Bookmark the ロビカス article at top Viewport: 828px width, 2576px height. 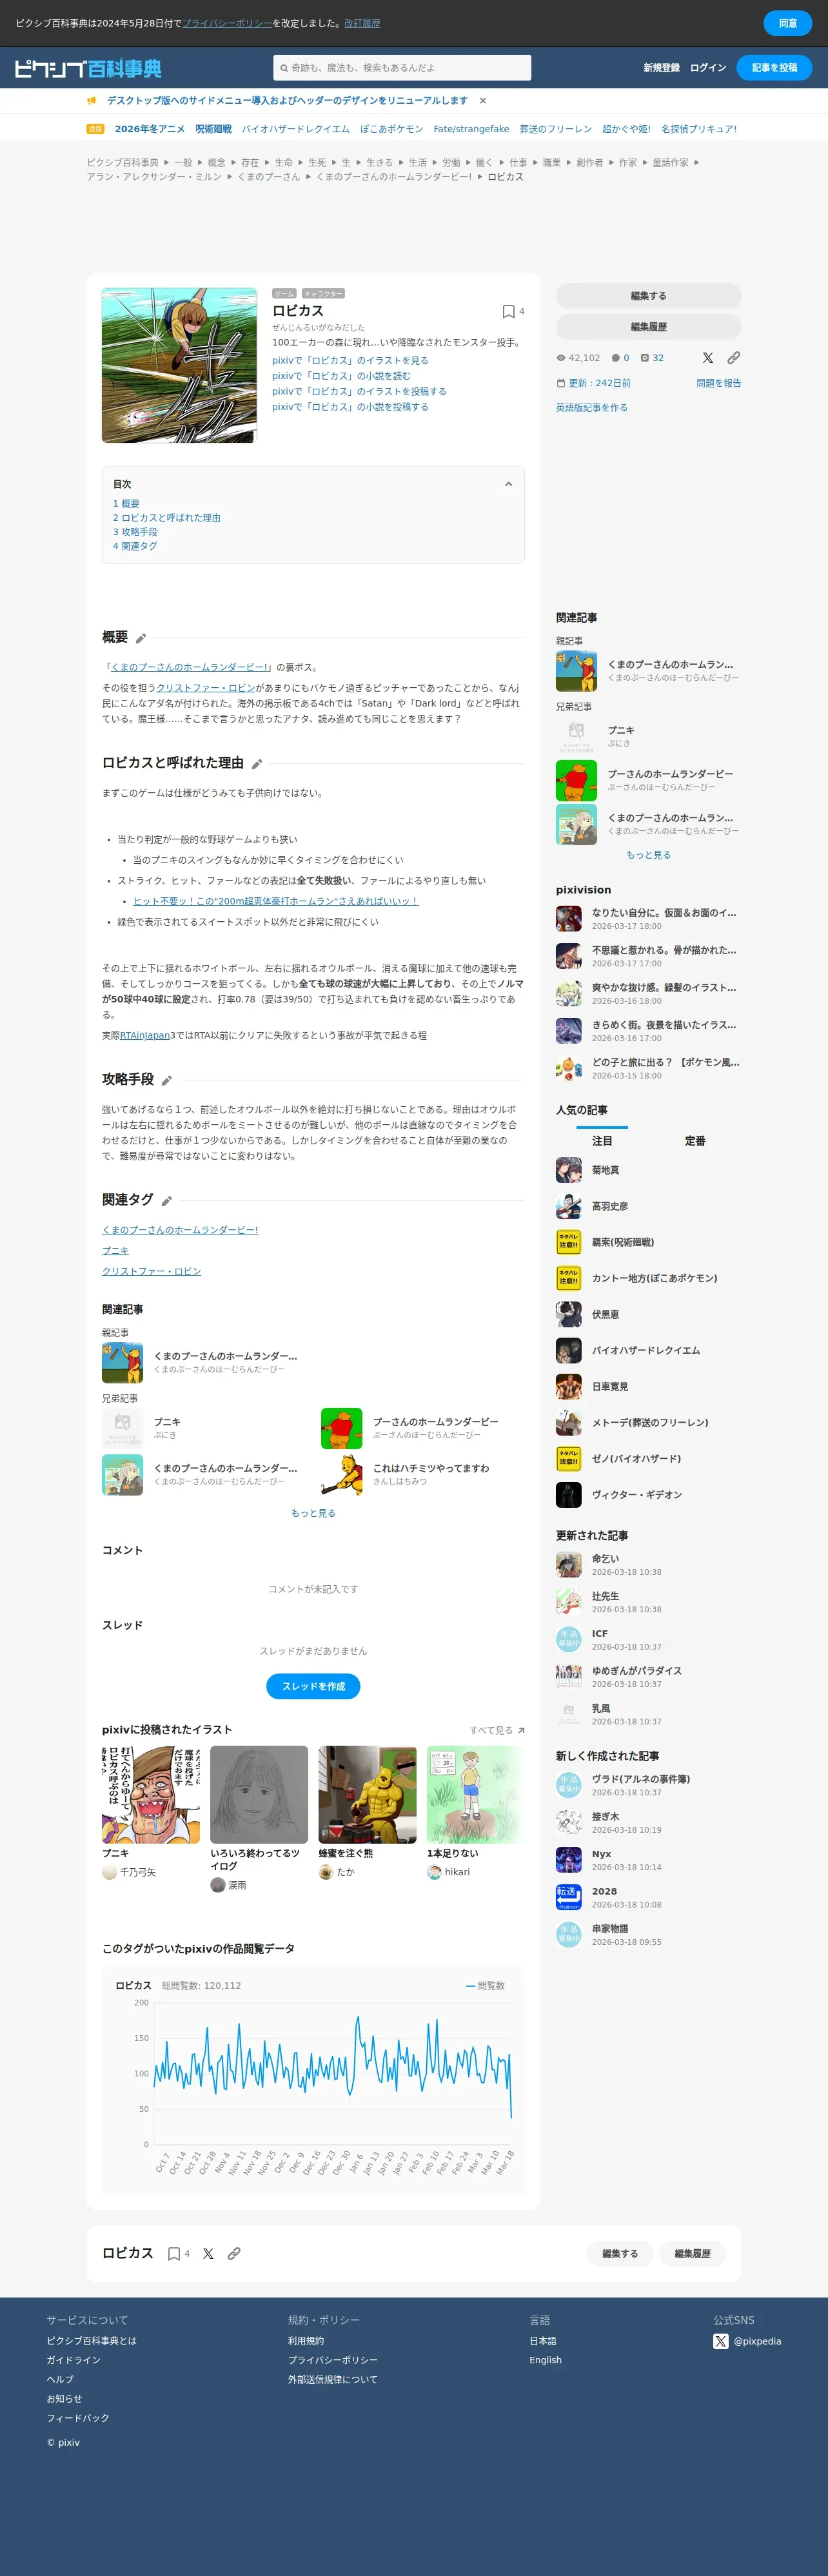(x=508, y=311)
